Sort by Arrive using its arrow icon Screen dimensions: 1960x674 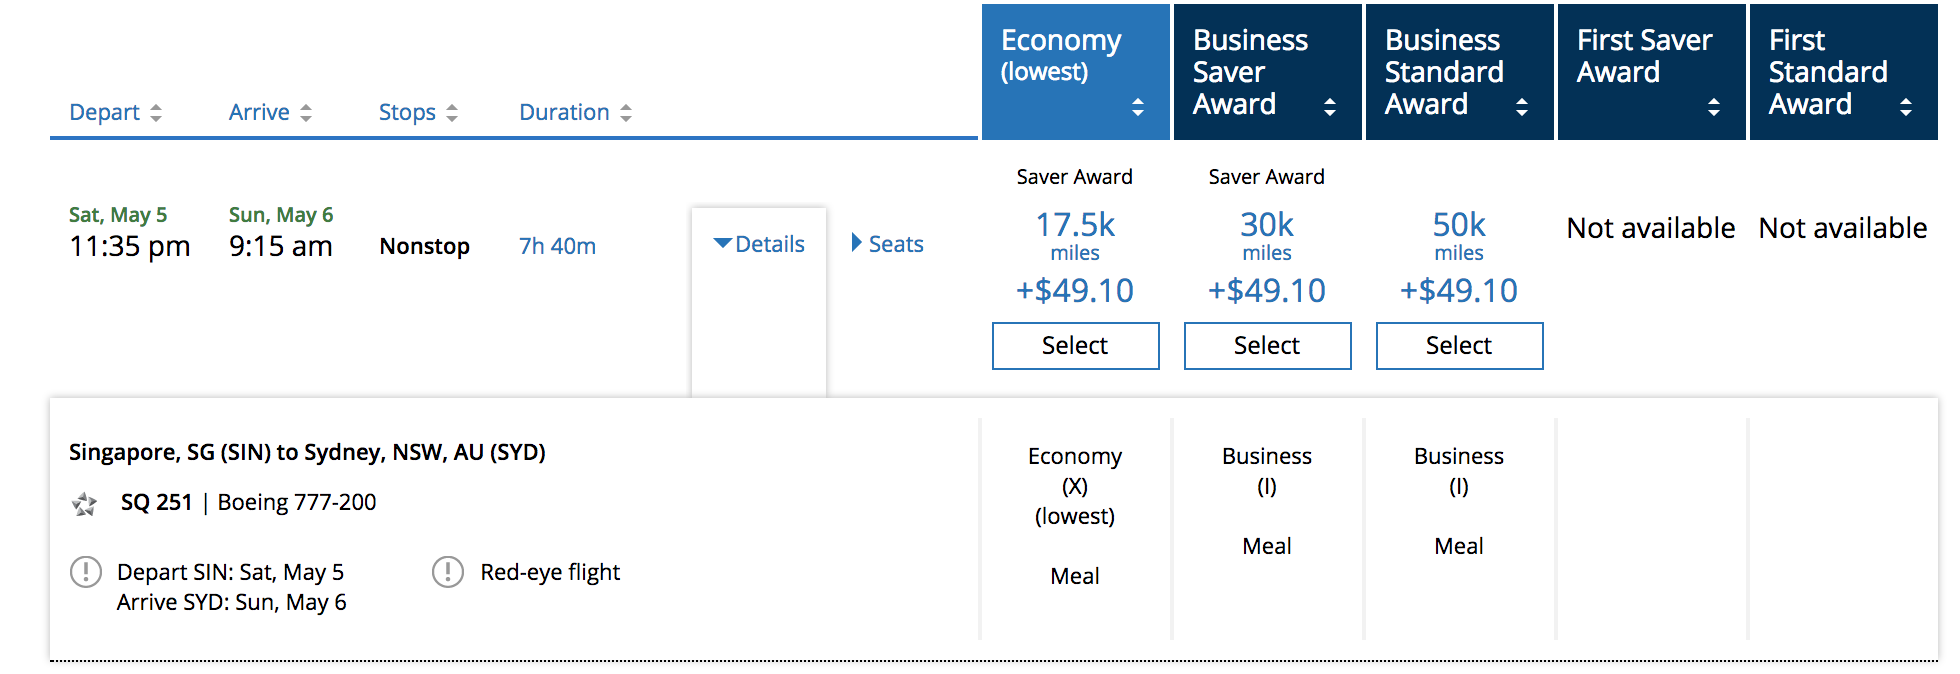point(306,113)
